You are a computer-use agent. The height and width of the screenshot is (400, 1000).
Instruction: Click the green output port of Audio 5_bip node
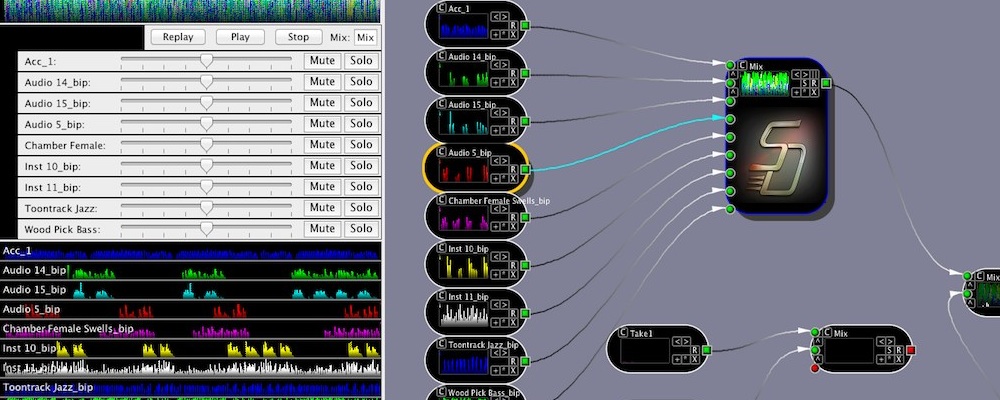click(x=525, y=169)
